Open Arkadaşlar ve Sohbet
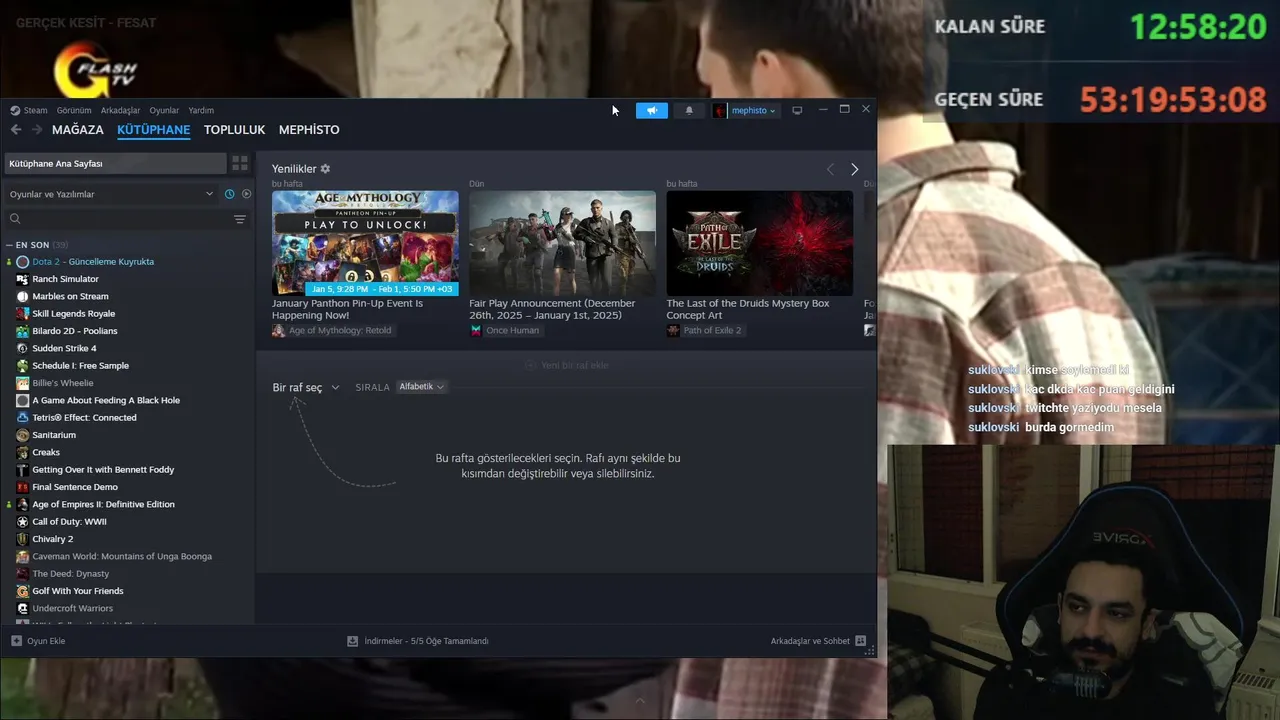 pyautogui.click(x=818, y=641)
